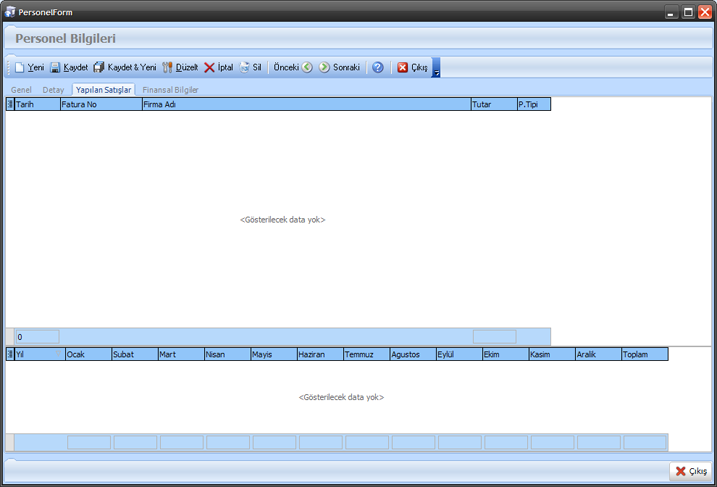
Task: Go to next record with Sonraki
Action: [325, 68]
